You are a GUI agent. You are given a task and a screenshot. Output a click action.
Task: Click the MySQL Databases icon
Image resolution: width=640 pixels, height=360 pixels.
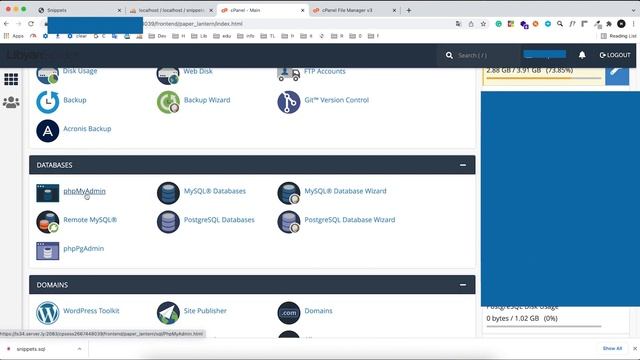pos(168,193)
